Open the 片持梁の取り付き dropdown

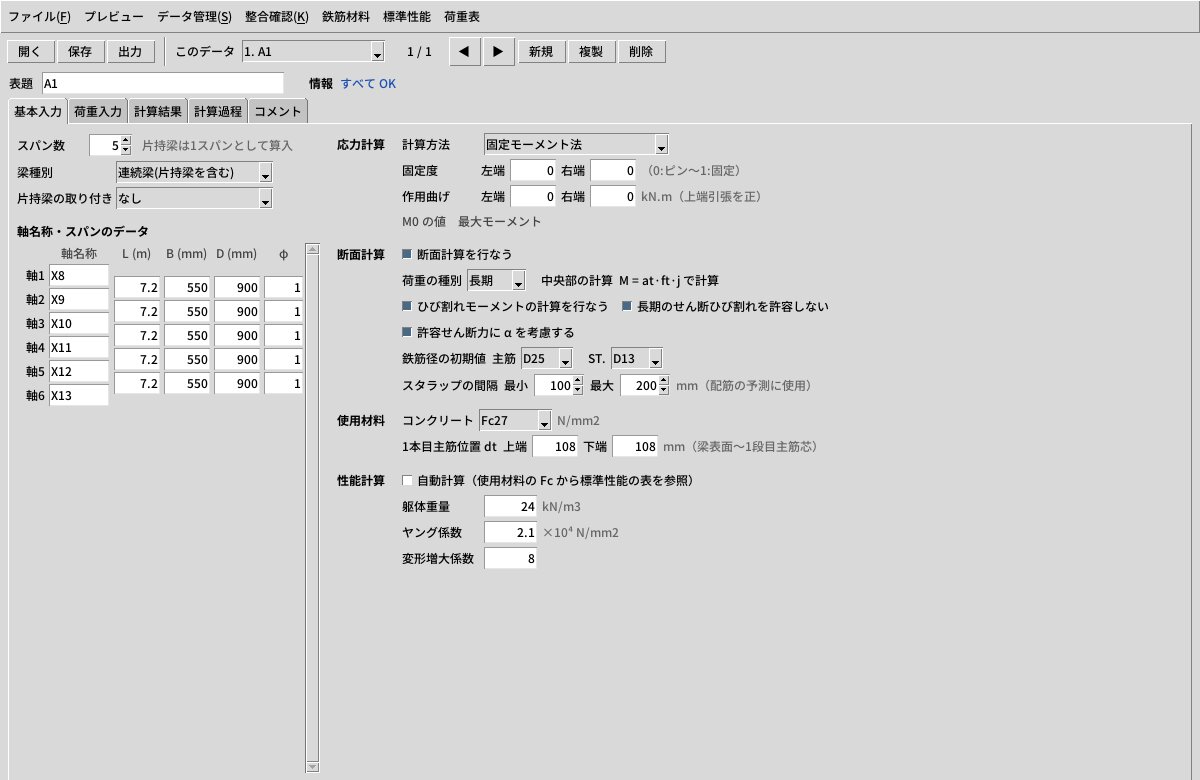pyautogui.click(x=194, y=199)
